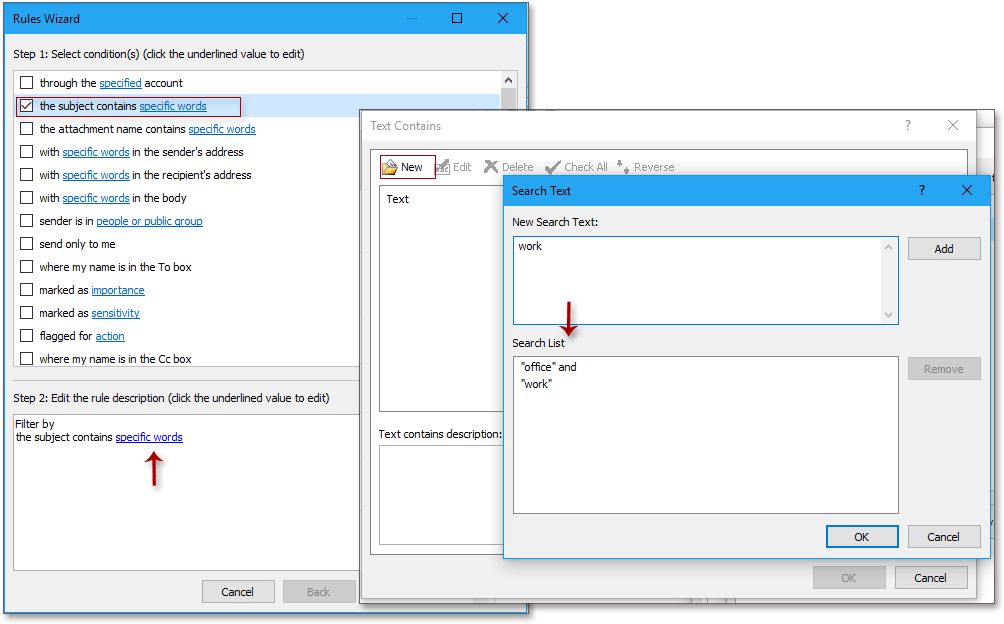Check the 'flagged for action' condition

tap(28, 335)
